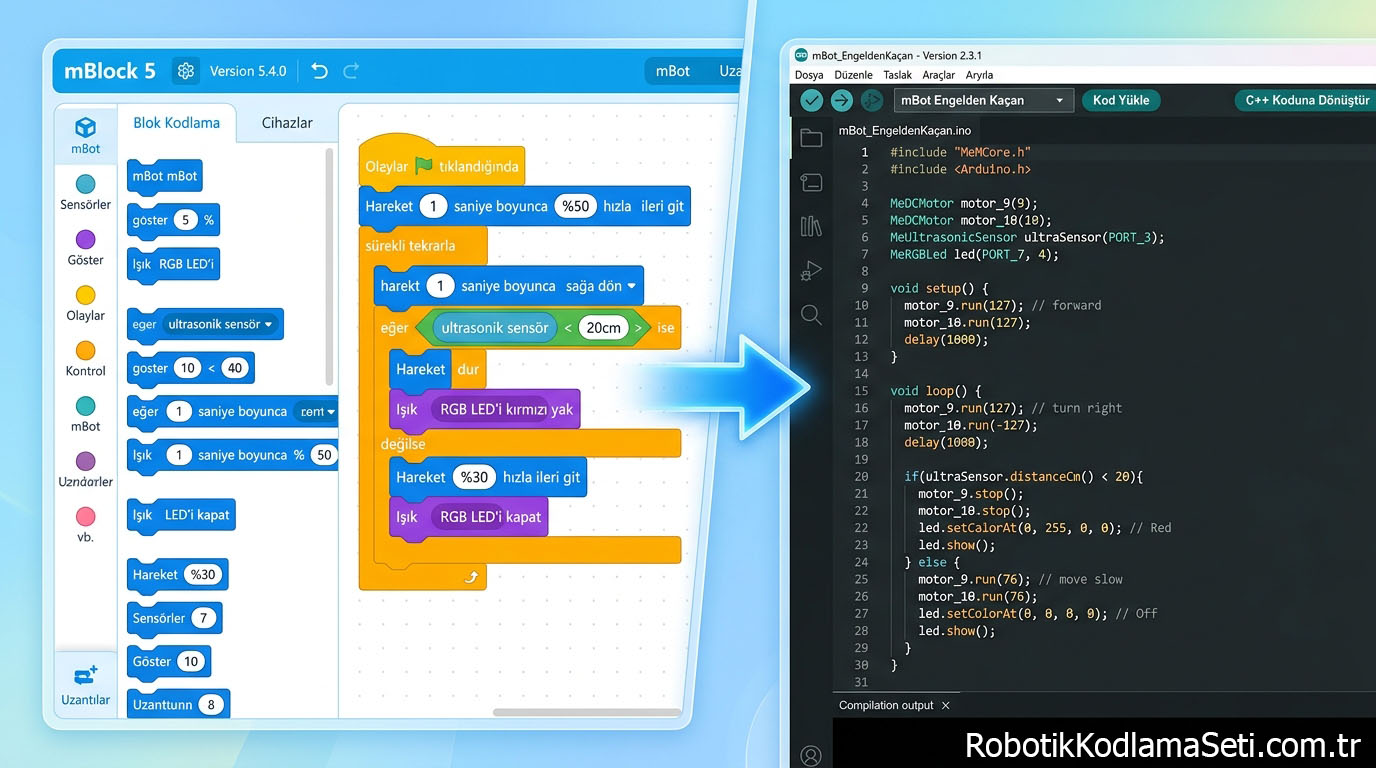Switch to the Blok Kodlama tab
1376x768 pixels.
(176, 123)
